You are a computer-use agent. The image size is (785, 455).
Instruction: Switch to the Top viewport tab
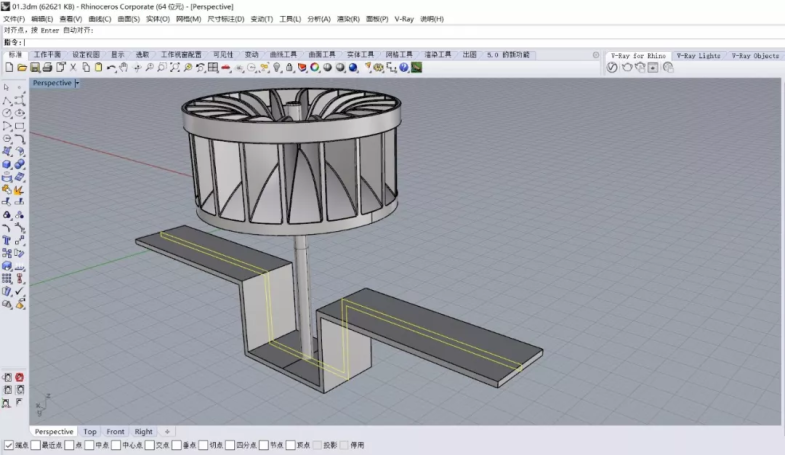pyautogui.click(x=90, y=432)
